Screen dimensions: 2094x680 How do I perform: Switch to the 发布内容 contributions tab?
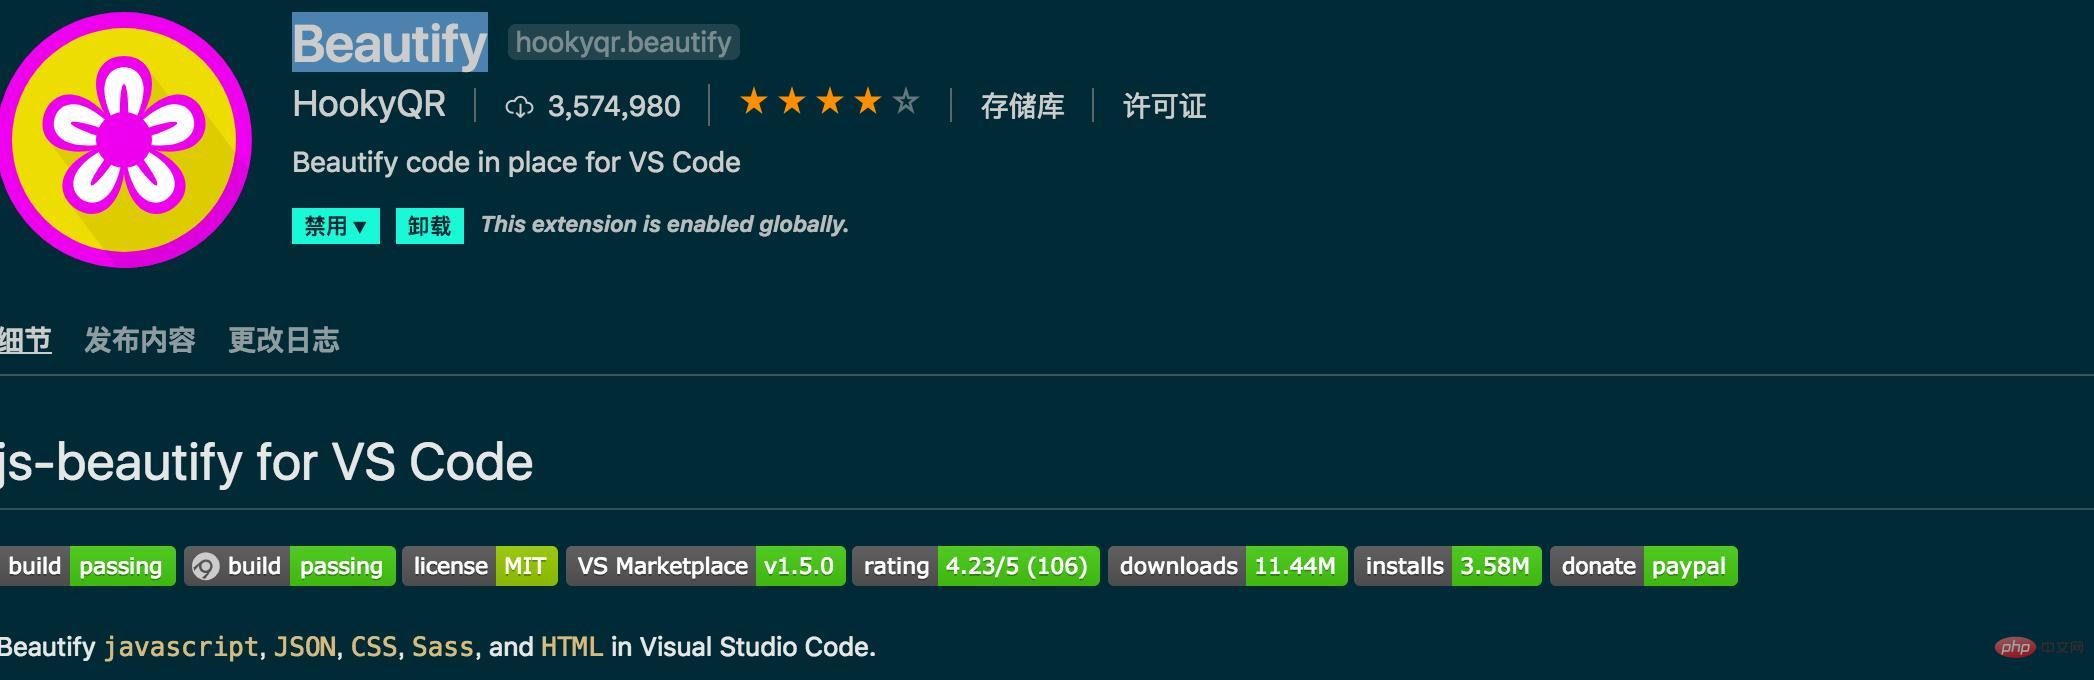(x=140, y=340)
